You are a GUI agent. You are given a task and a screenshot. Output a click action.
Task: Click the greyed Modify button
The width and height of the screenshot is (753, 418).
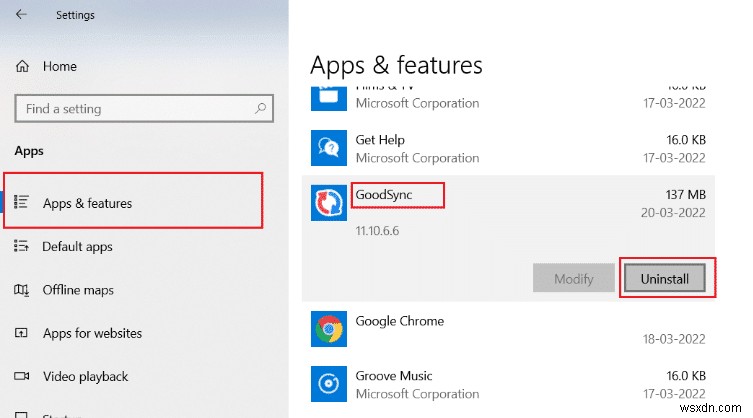(573, 278)
